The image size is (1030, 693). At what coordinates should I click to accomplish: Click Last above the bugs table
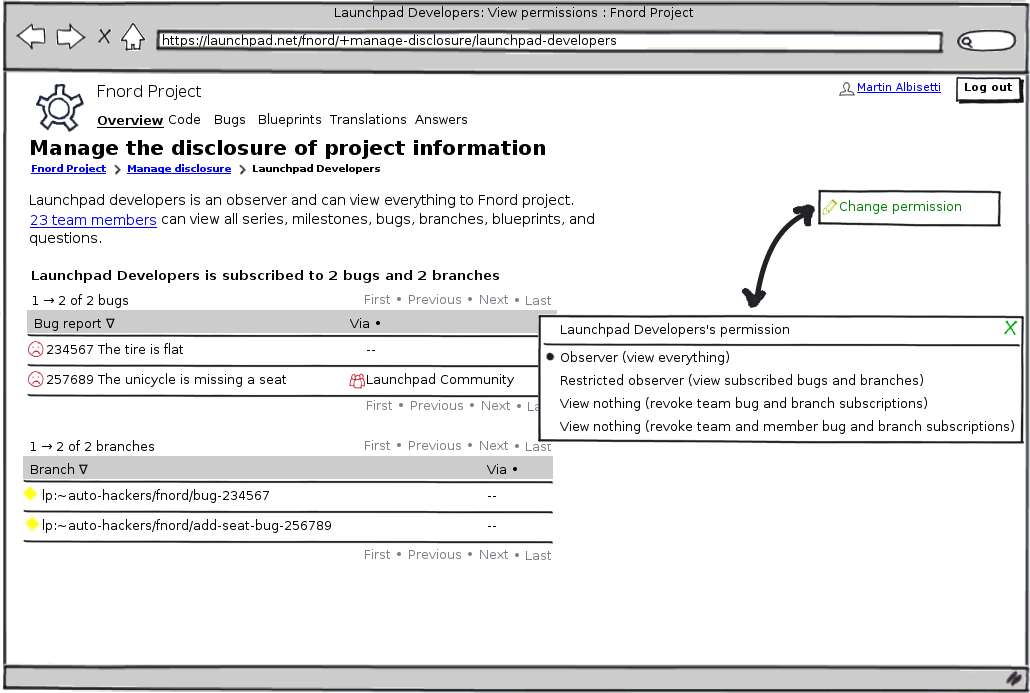[x=537, y=301]
